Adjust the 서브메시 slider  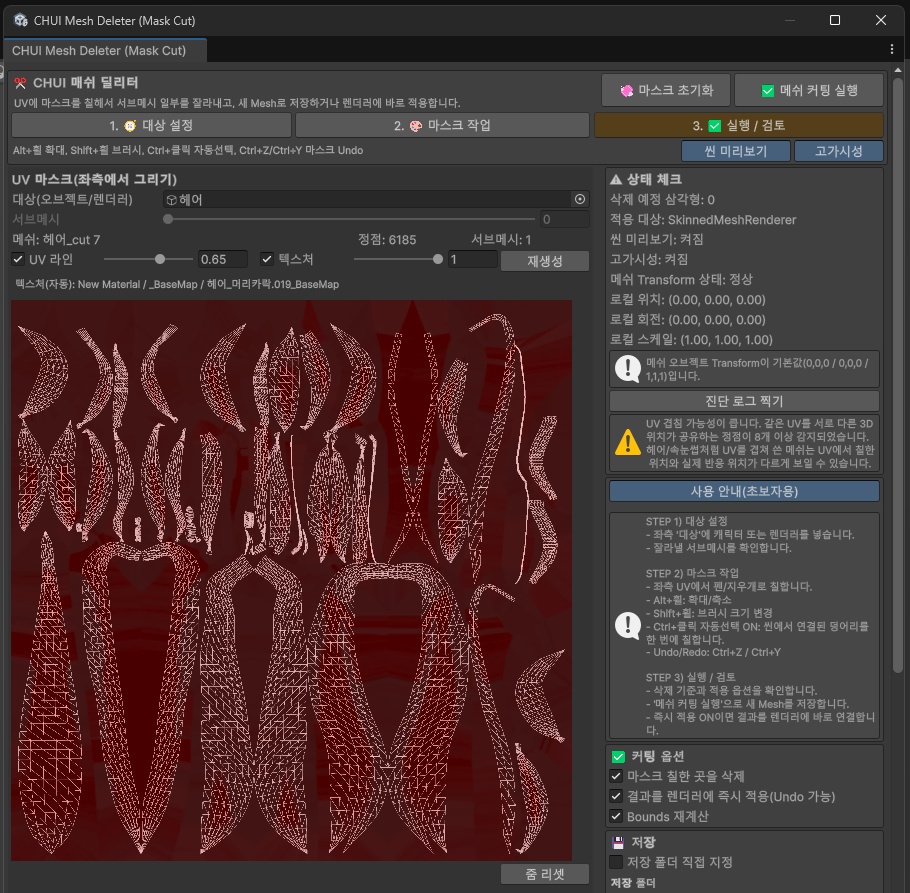[x=351, y=219]
